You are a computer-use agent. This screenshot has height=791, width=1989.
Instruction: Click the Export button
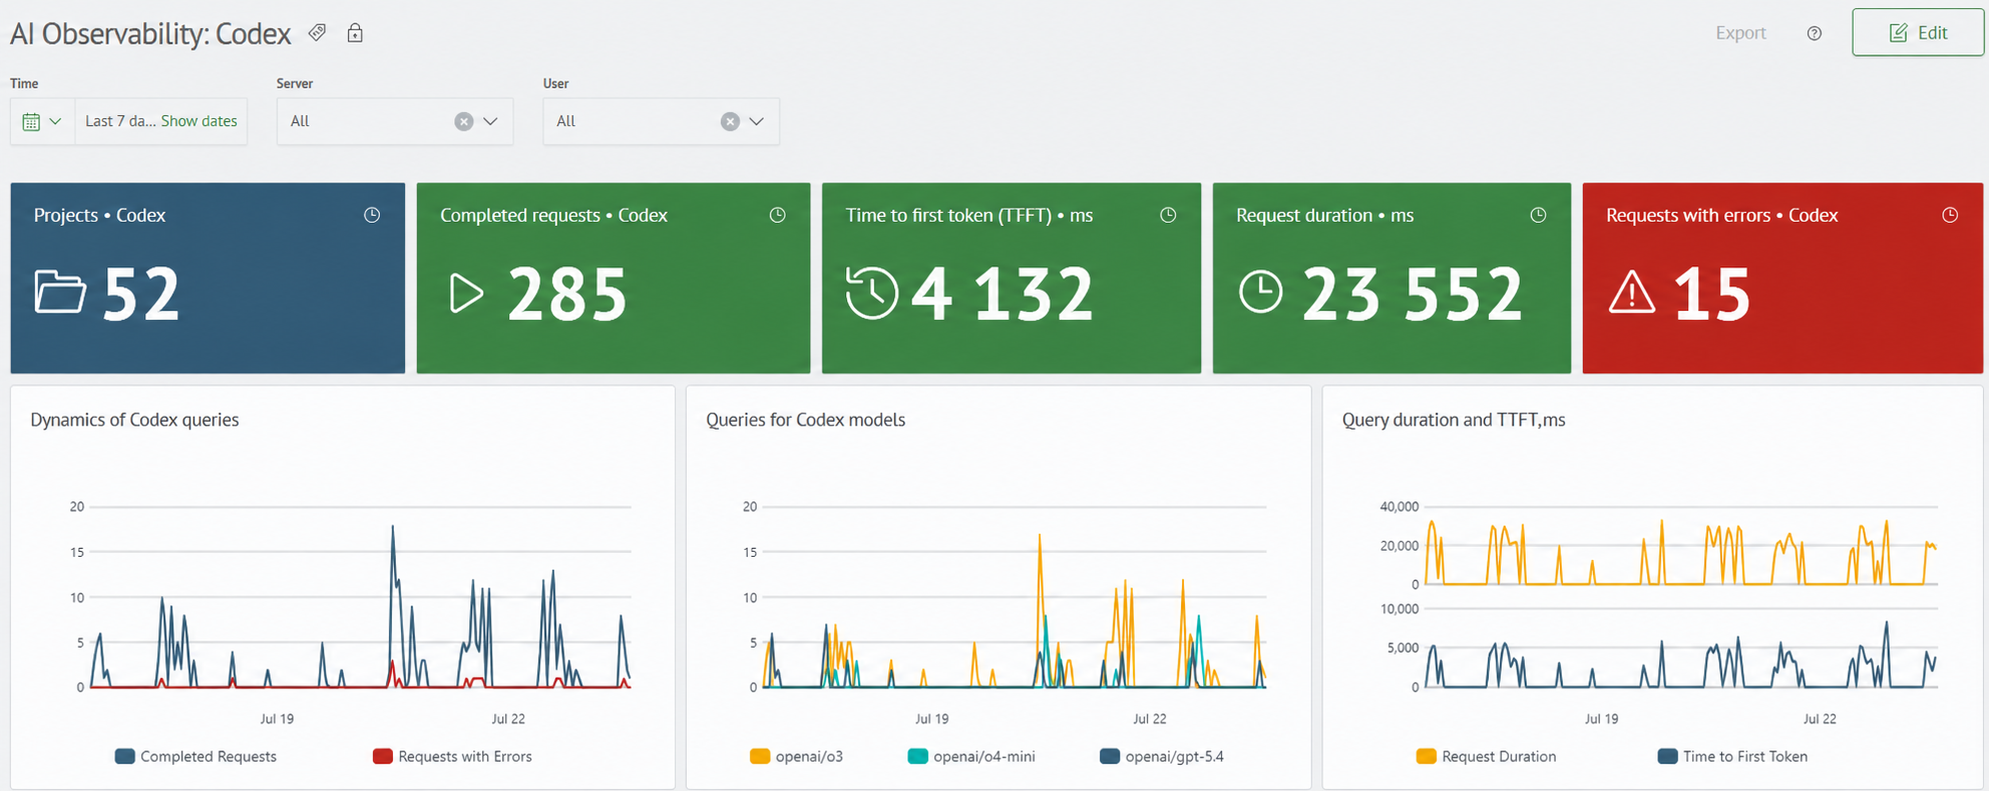point(1741,33)
